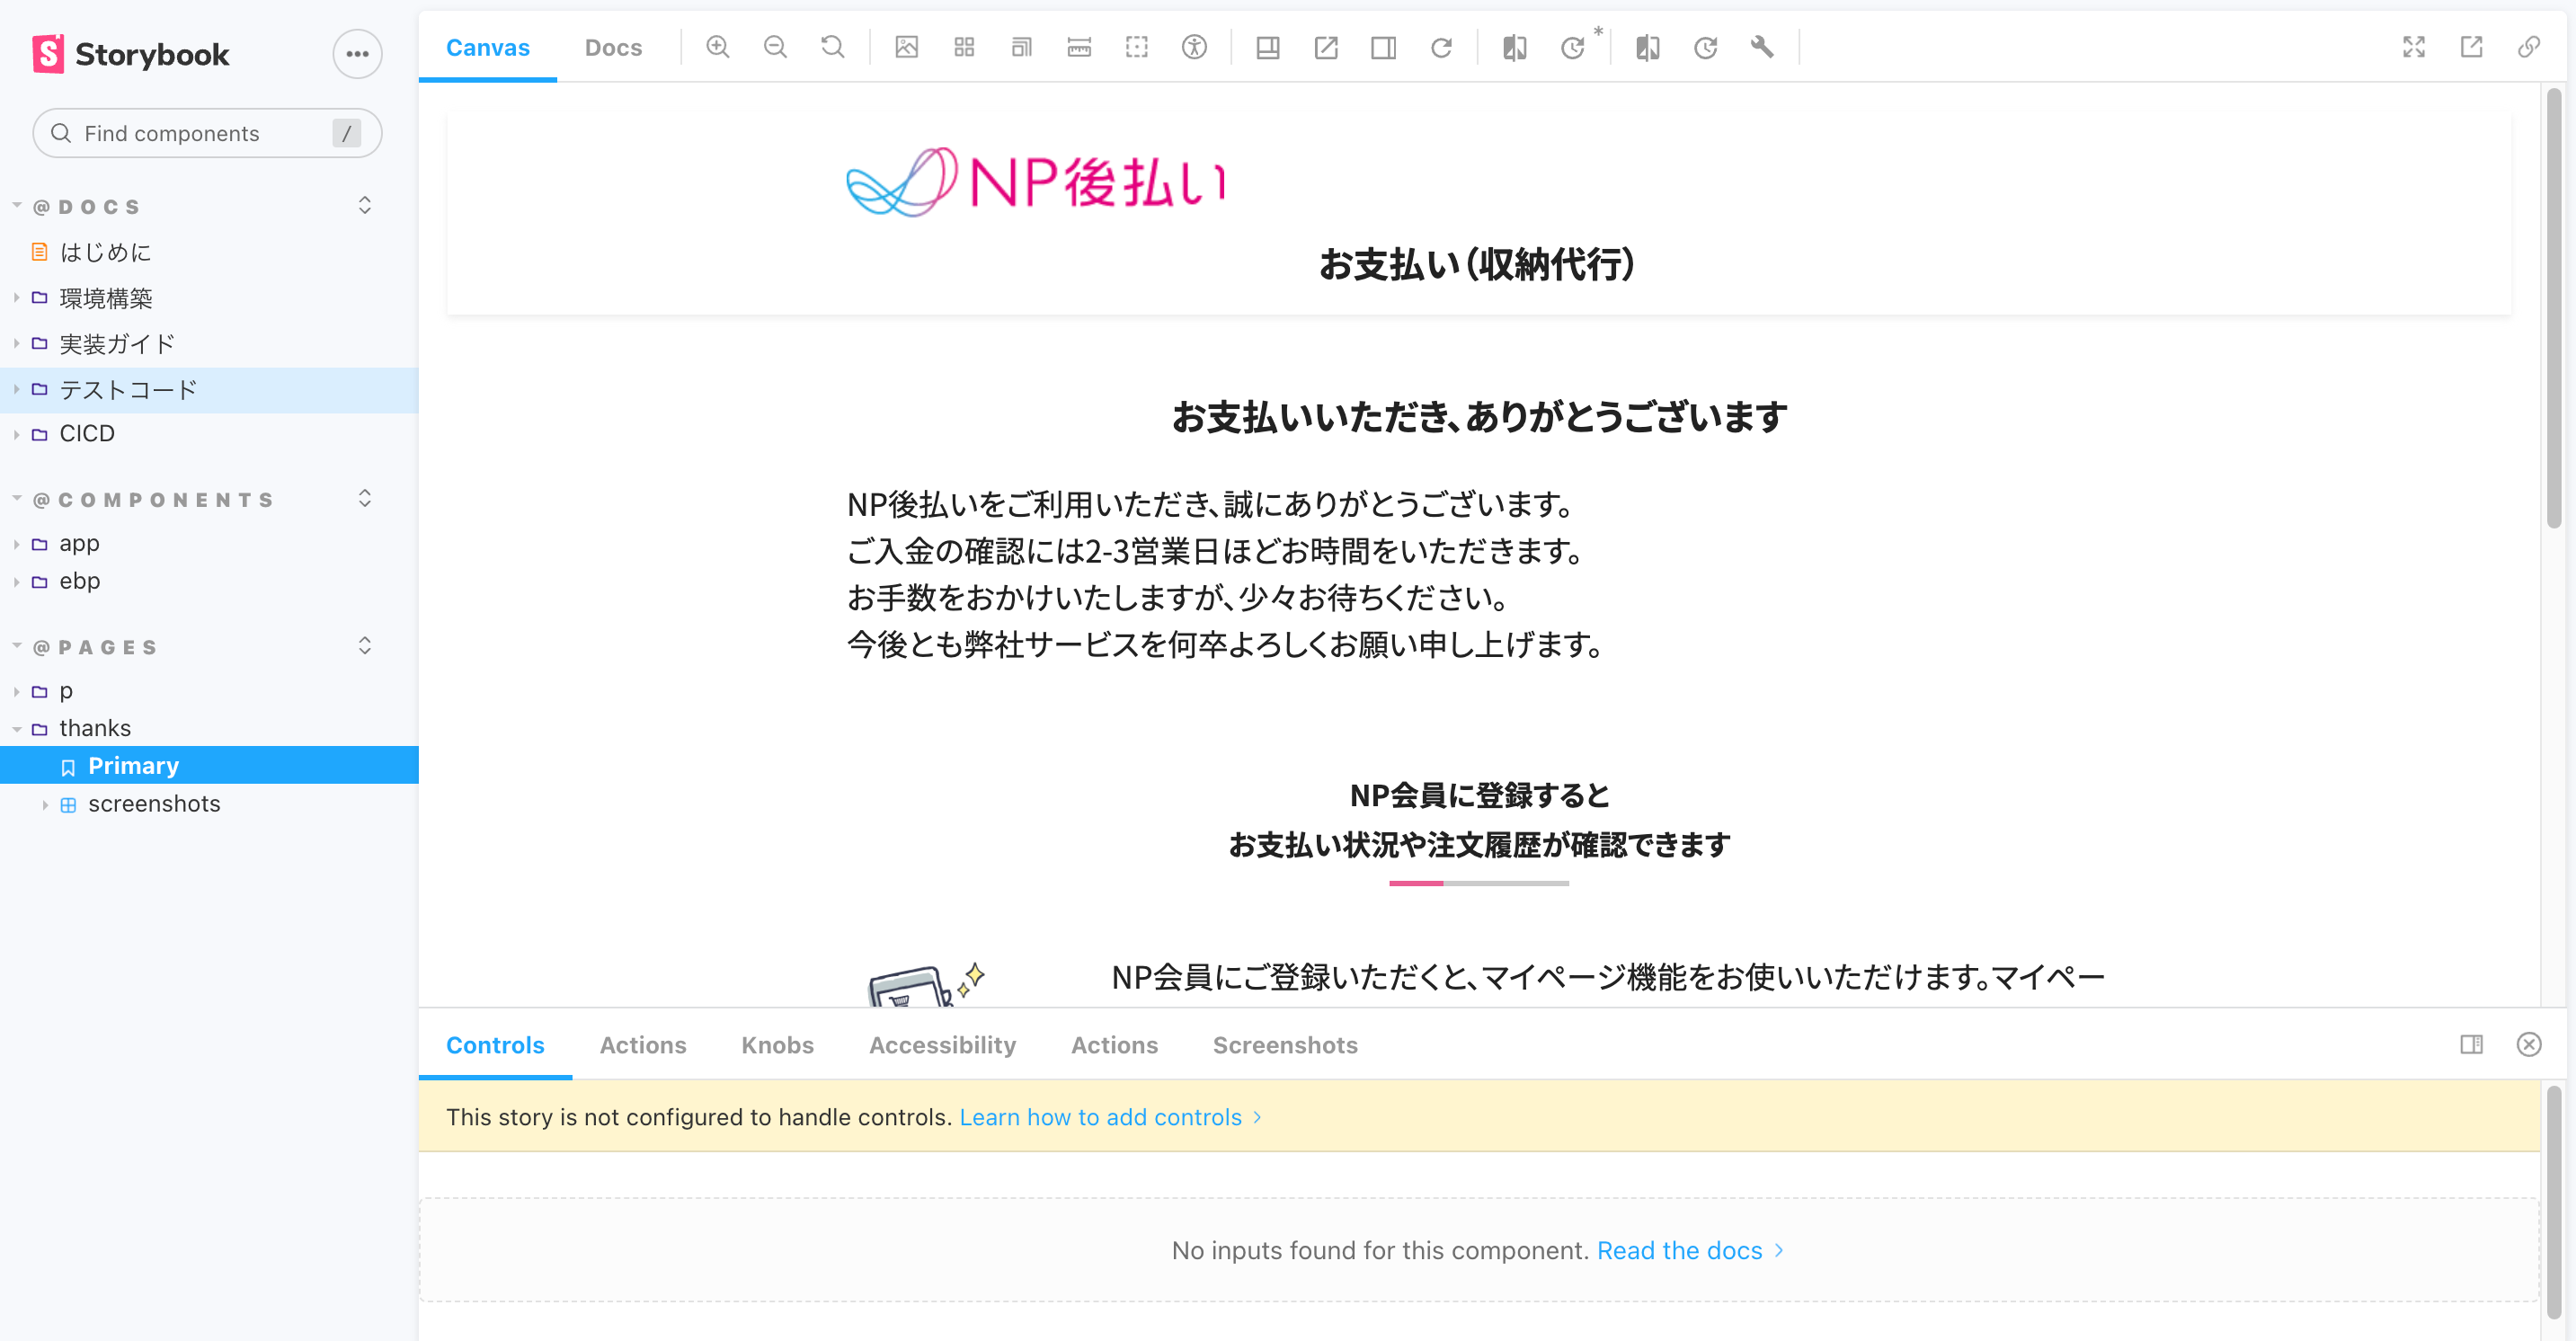This screenshot has height=1341, width=2576.
Task: Copy canvas link with the chain icon
Action: tap(2529, 47)
